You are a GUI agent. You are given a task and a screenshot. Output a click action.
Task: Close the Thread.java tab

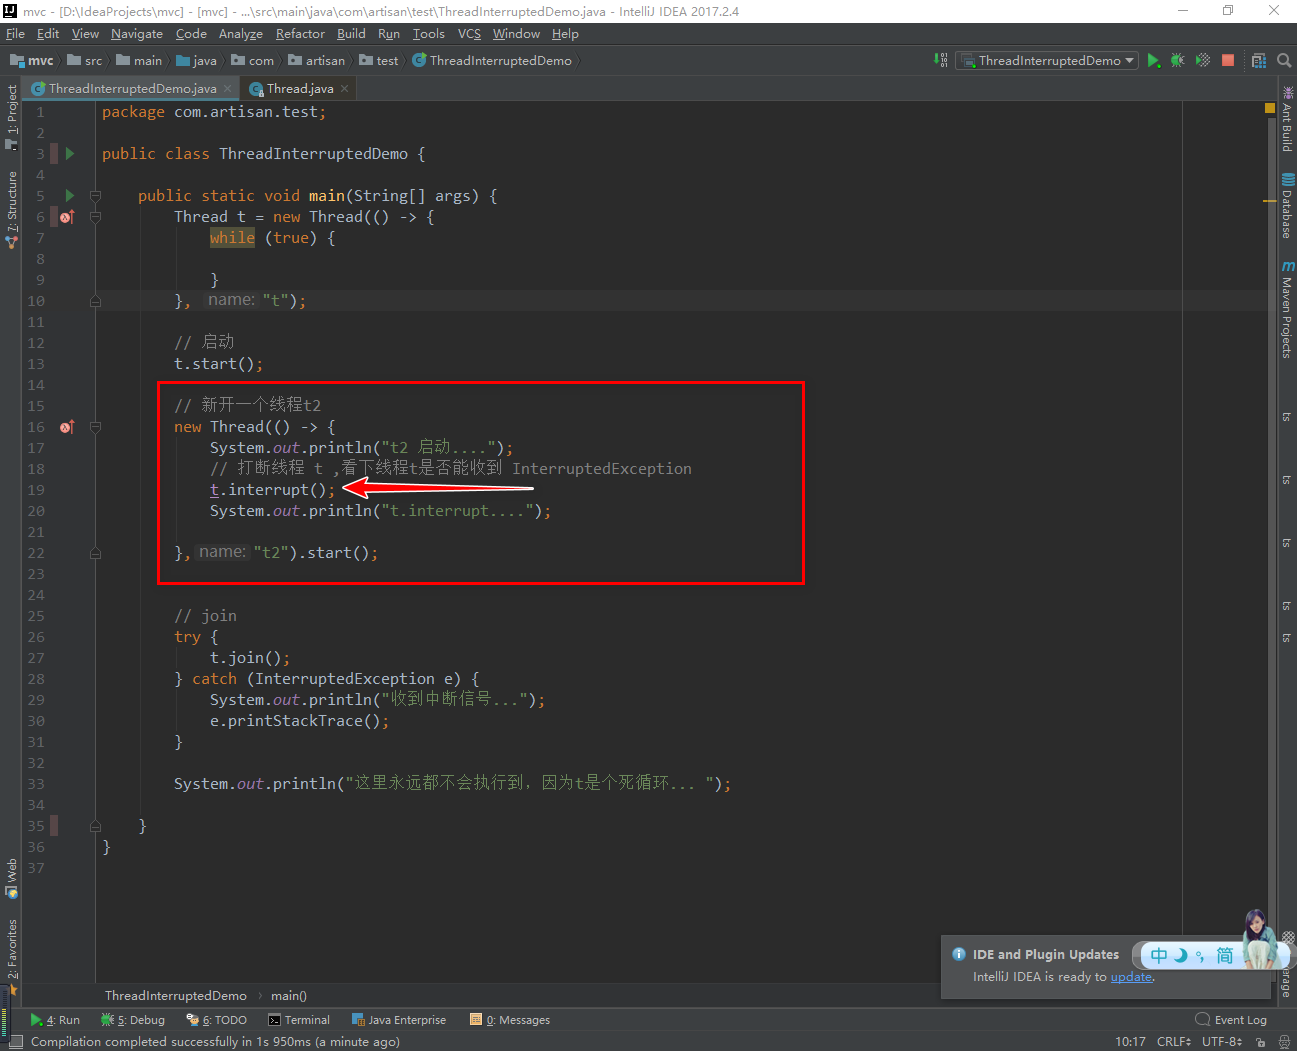pos(345,88)
